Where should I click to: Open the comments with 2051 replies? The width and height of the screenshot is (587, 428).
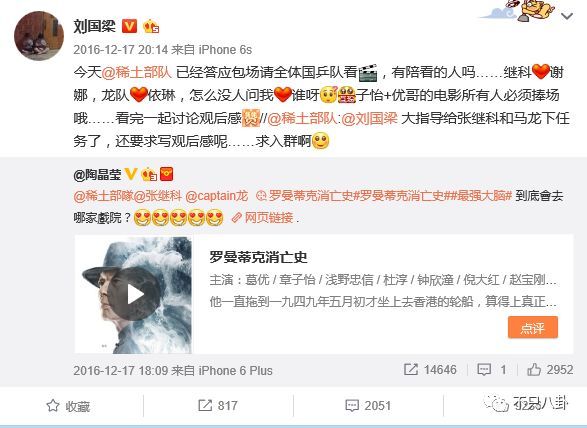pos(368,406)
